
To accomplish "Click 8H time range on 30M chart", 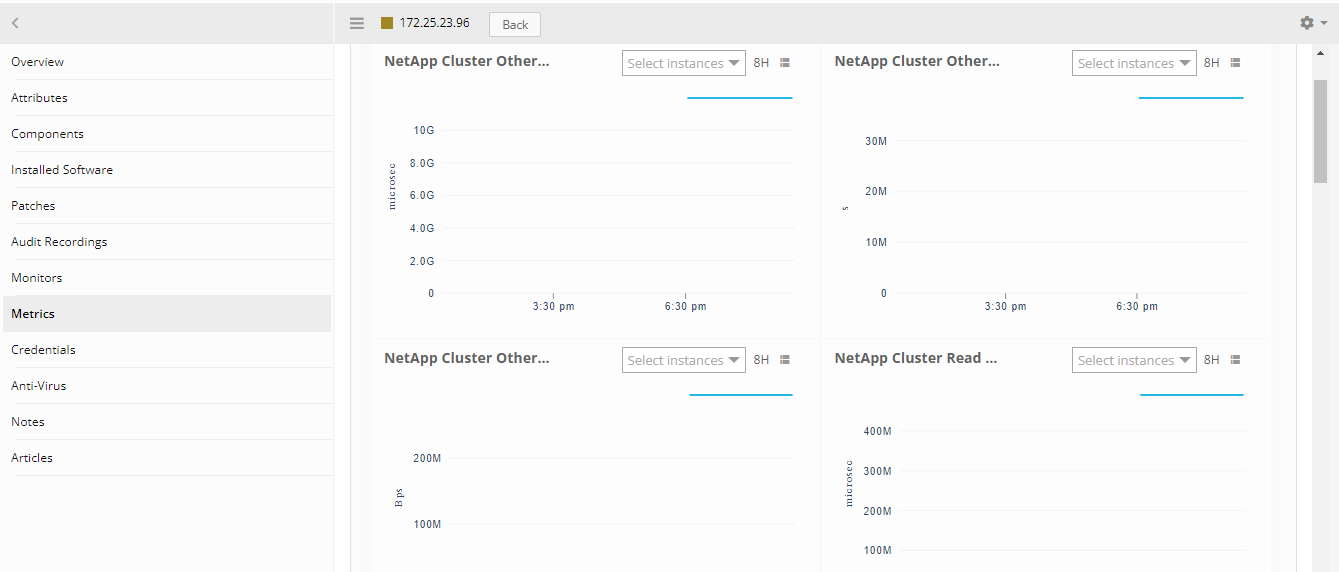I will click(x=1211, y=63).
